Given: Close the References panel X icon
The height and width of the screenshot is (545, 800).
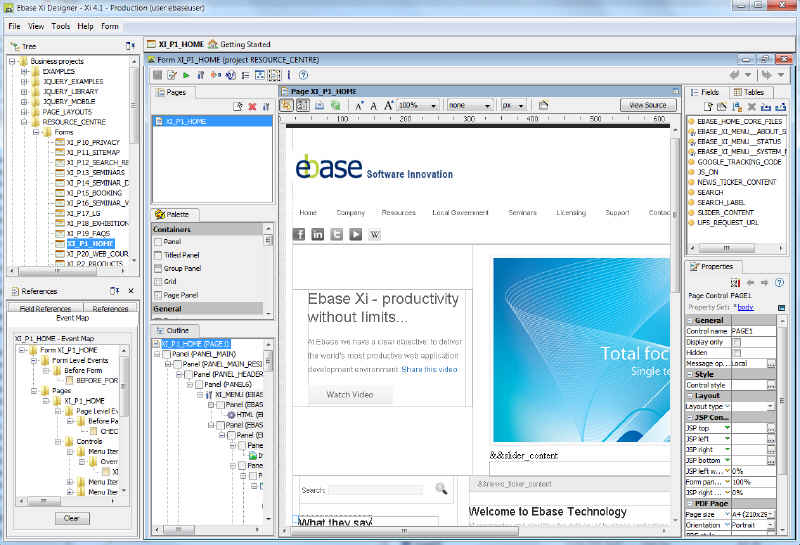Looking at the screenshot, I should click(x=131, y=290).
